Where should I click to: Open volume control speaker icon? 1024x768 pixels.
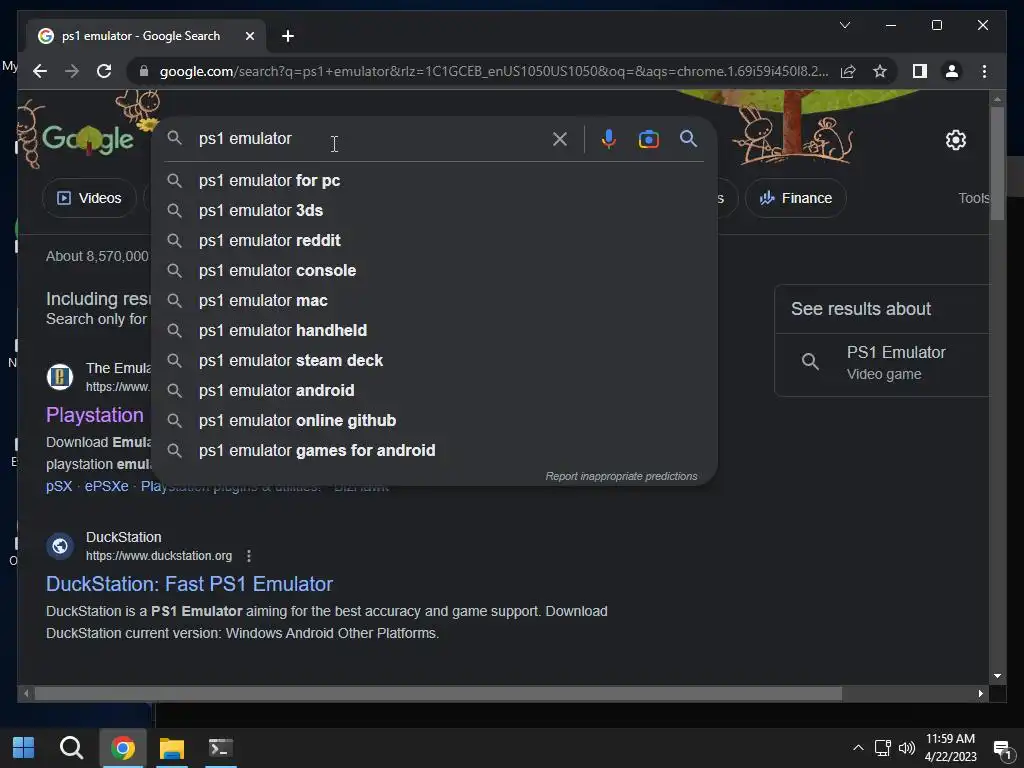click(907, 748)
